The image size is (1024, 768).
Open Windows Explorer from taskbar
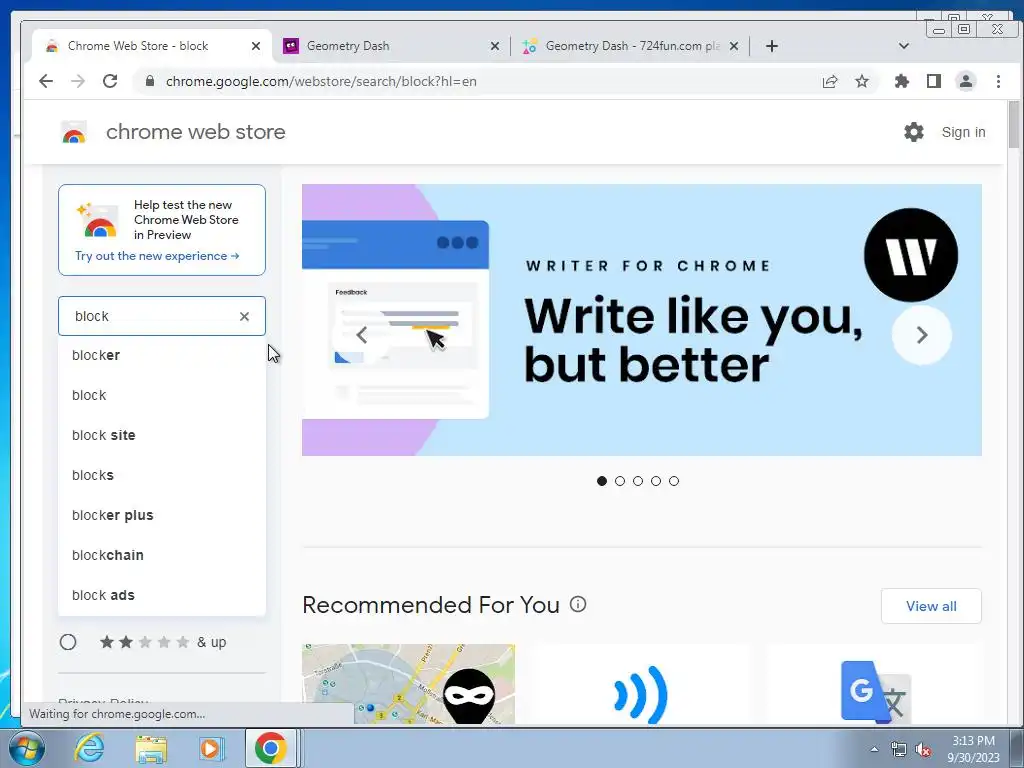(x=151, y=748)
